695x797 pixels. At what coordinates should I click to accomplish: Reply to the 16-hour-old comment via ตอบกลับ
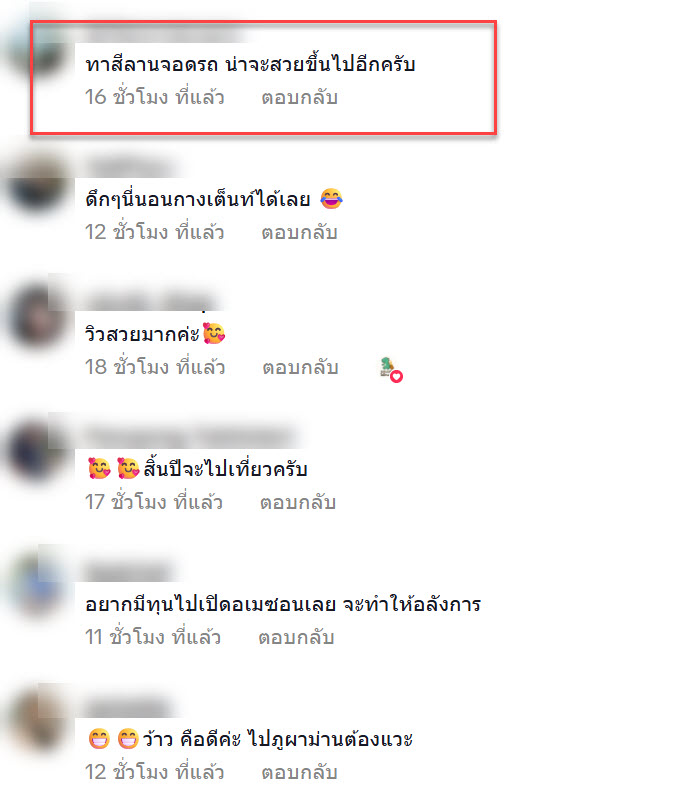[299, 97]
